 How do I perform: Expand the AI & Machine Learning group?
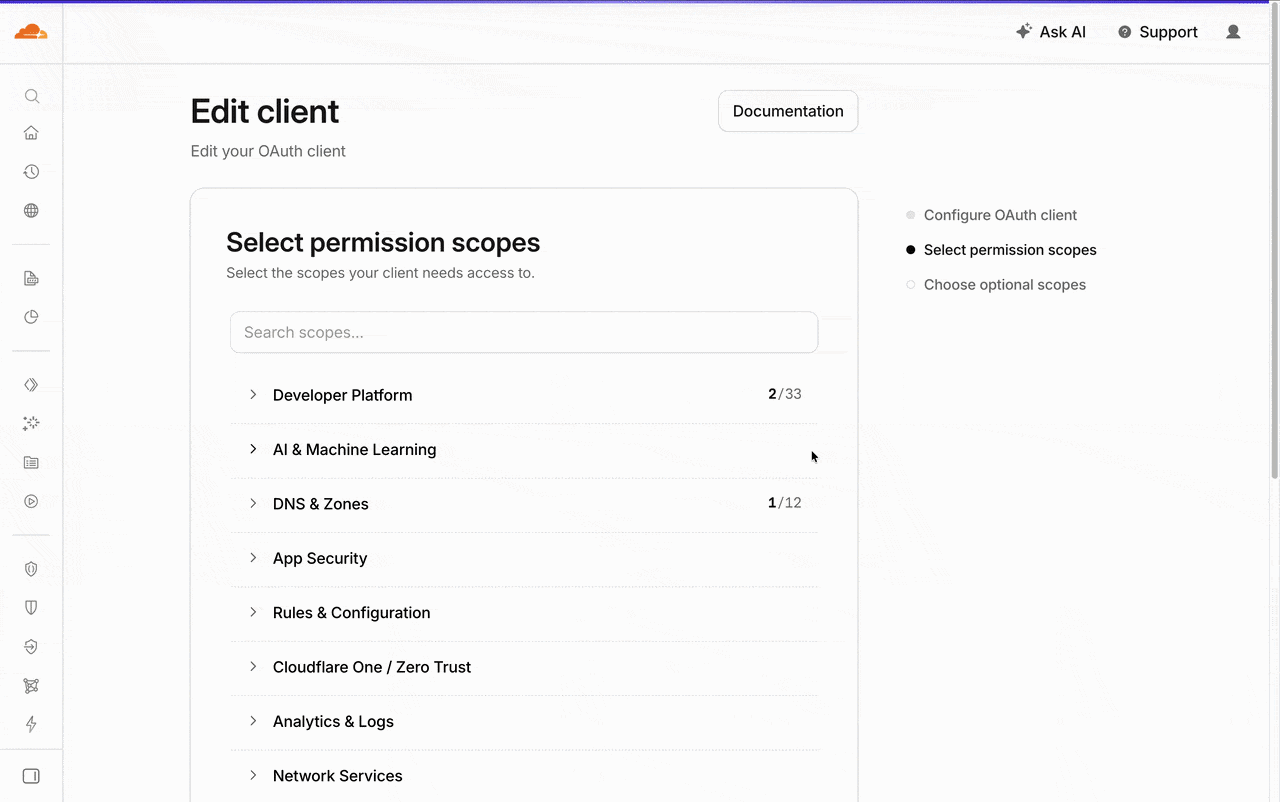pos(524,450)
